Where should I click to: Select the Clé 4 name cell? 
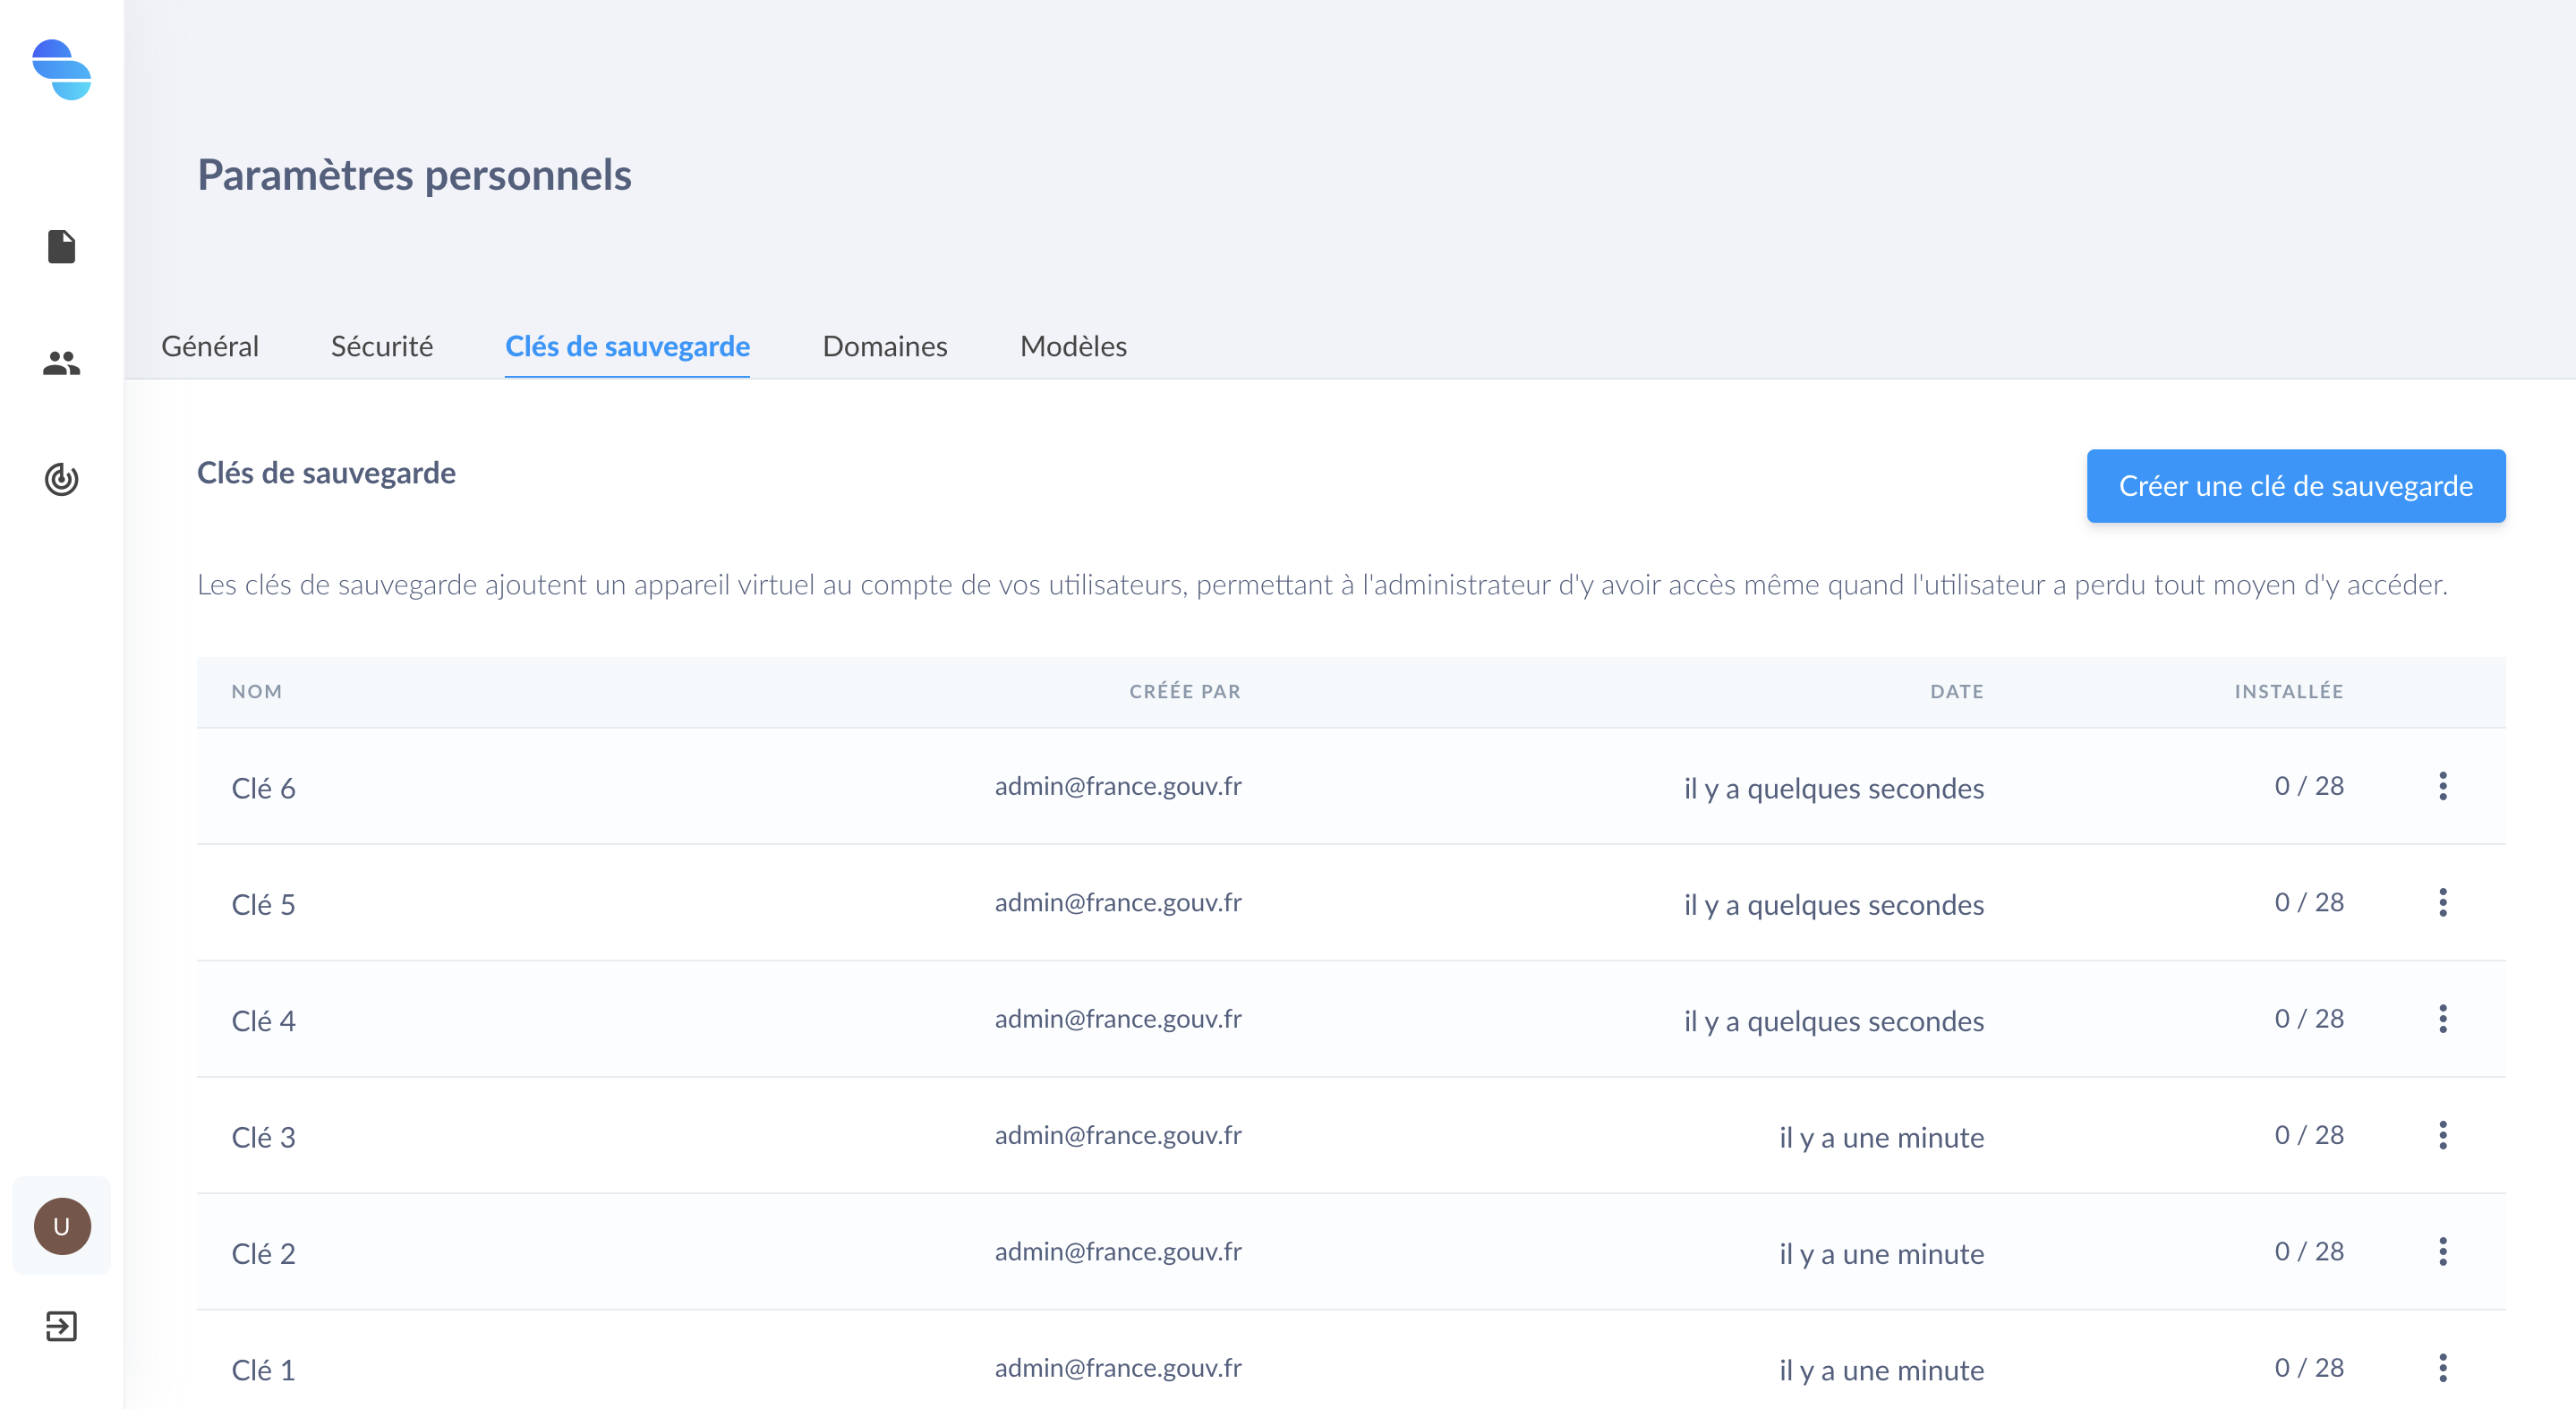point(264,1021)
